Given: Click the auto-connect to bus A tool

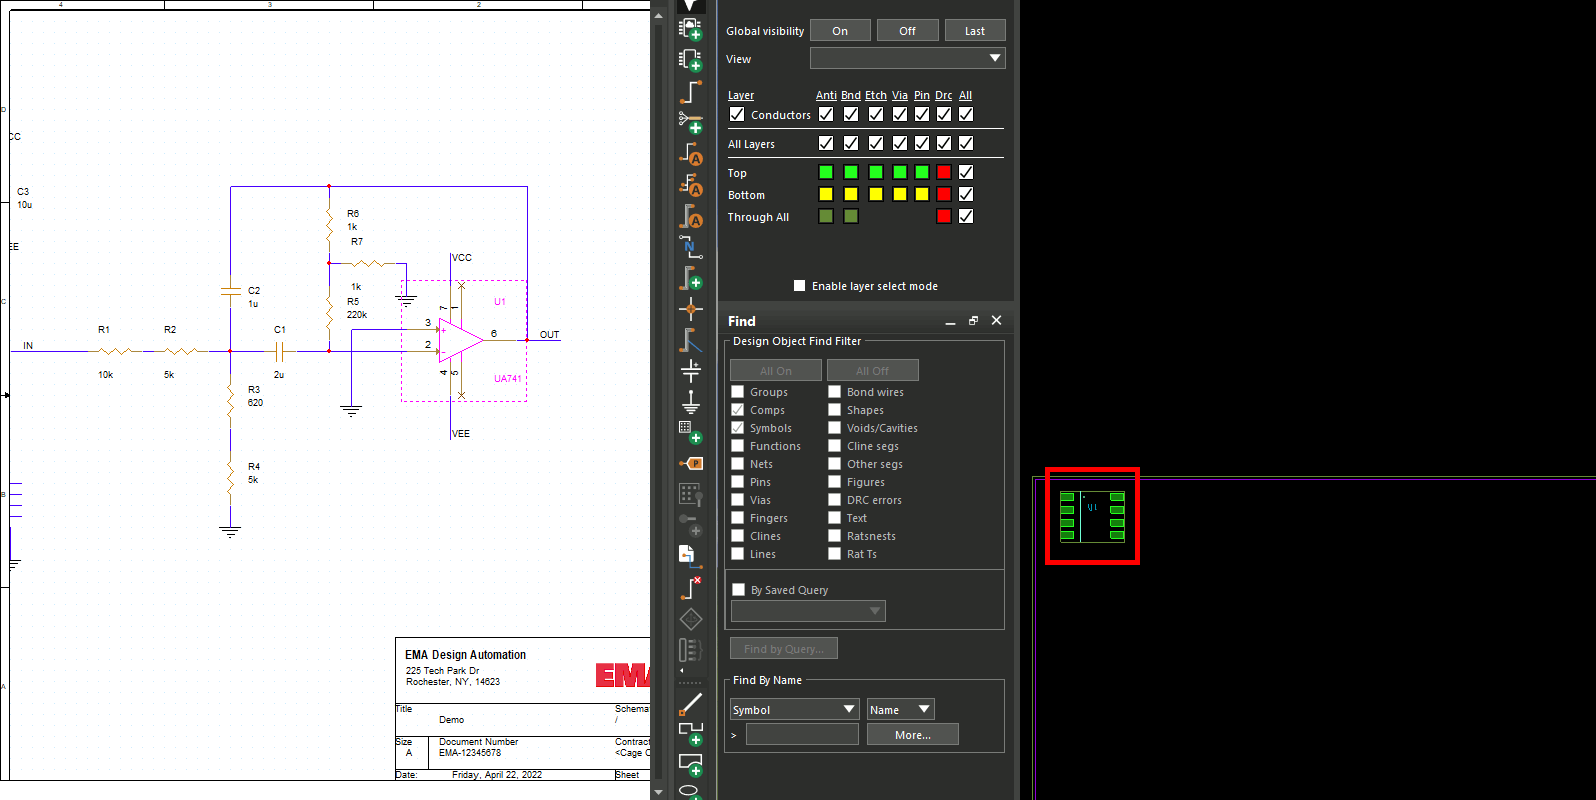Looking at the screenshot, I should click(x=690, y=216).
